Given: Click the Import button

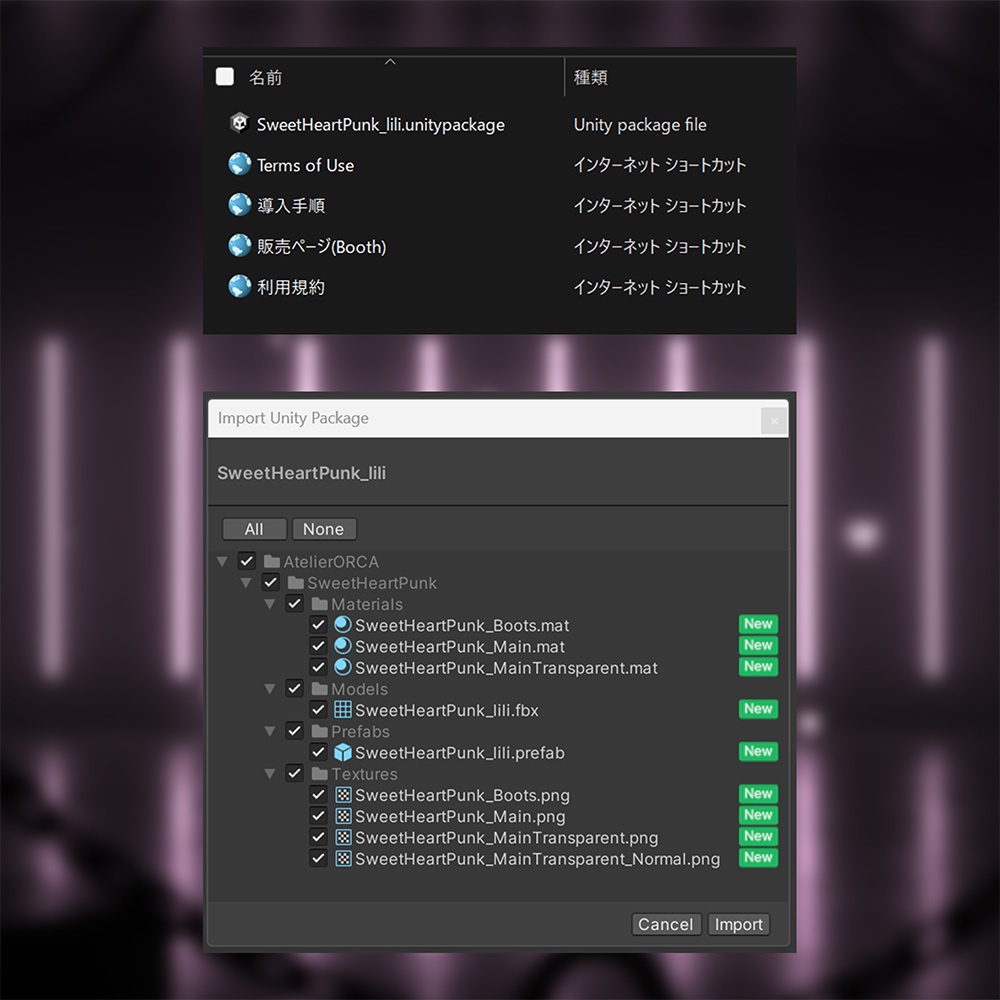Looking at the screenshot, I should pyautogui.click(x=739, y=924).
